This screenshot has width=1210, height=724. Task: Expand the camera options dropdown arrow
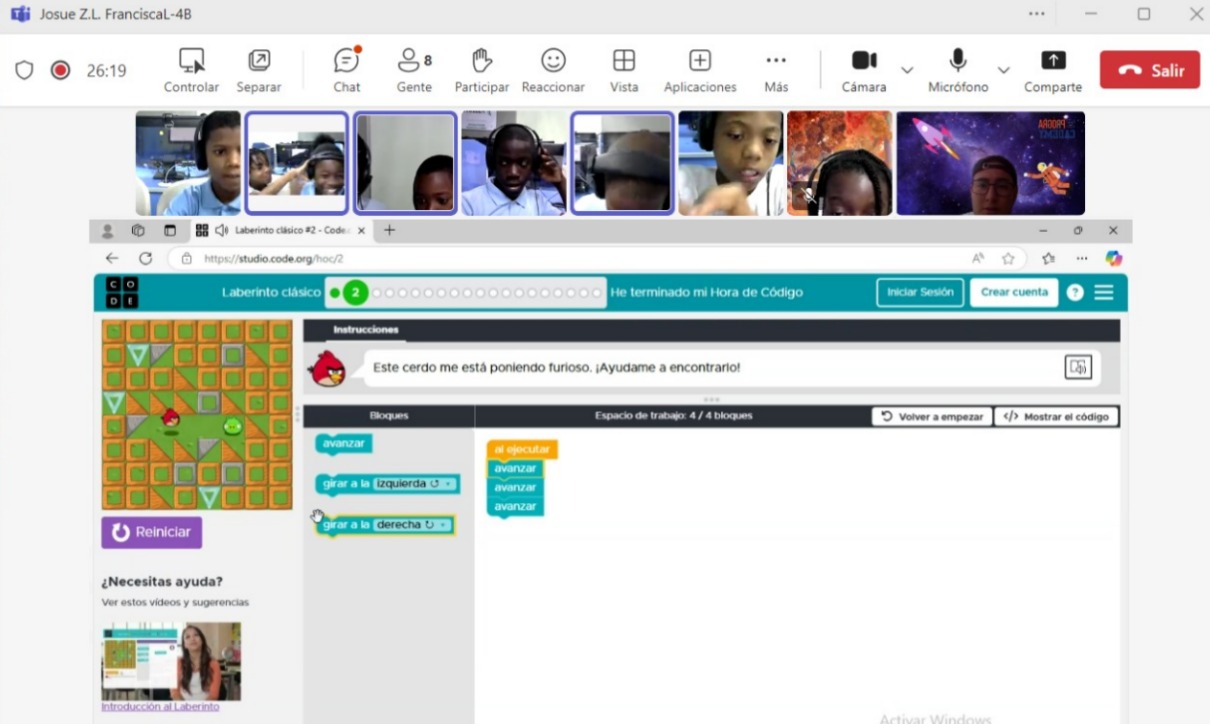coord(907,70)
